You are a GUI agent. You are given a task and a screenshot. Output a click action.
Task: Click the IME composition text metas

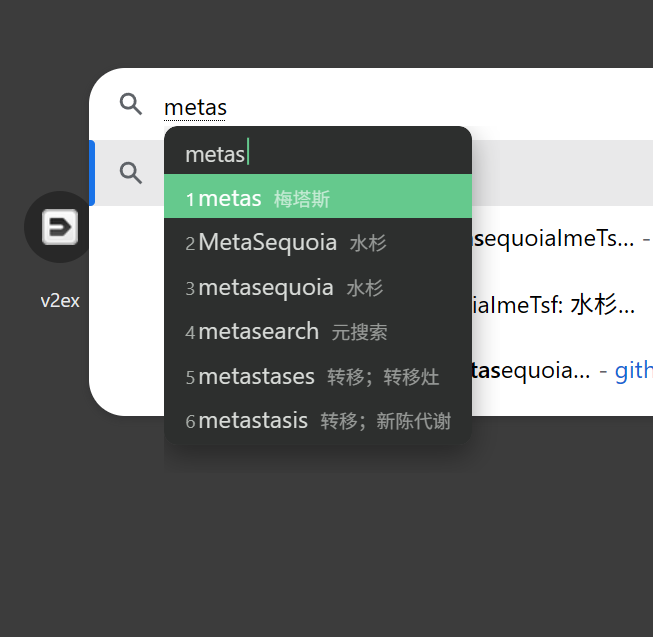[x=215, y=154]
